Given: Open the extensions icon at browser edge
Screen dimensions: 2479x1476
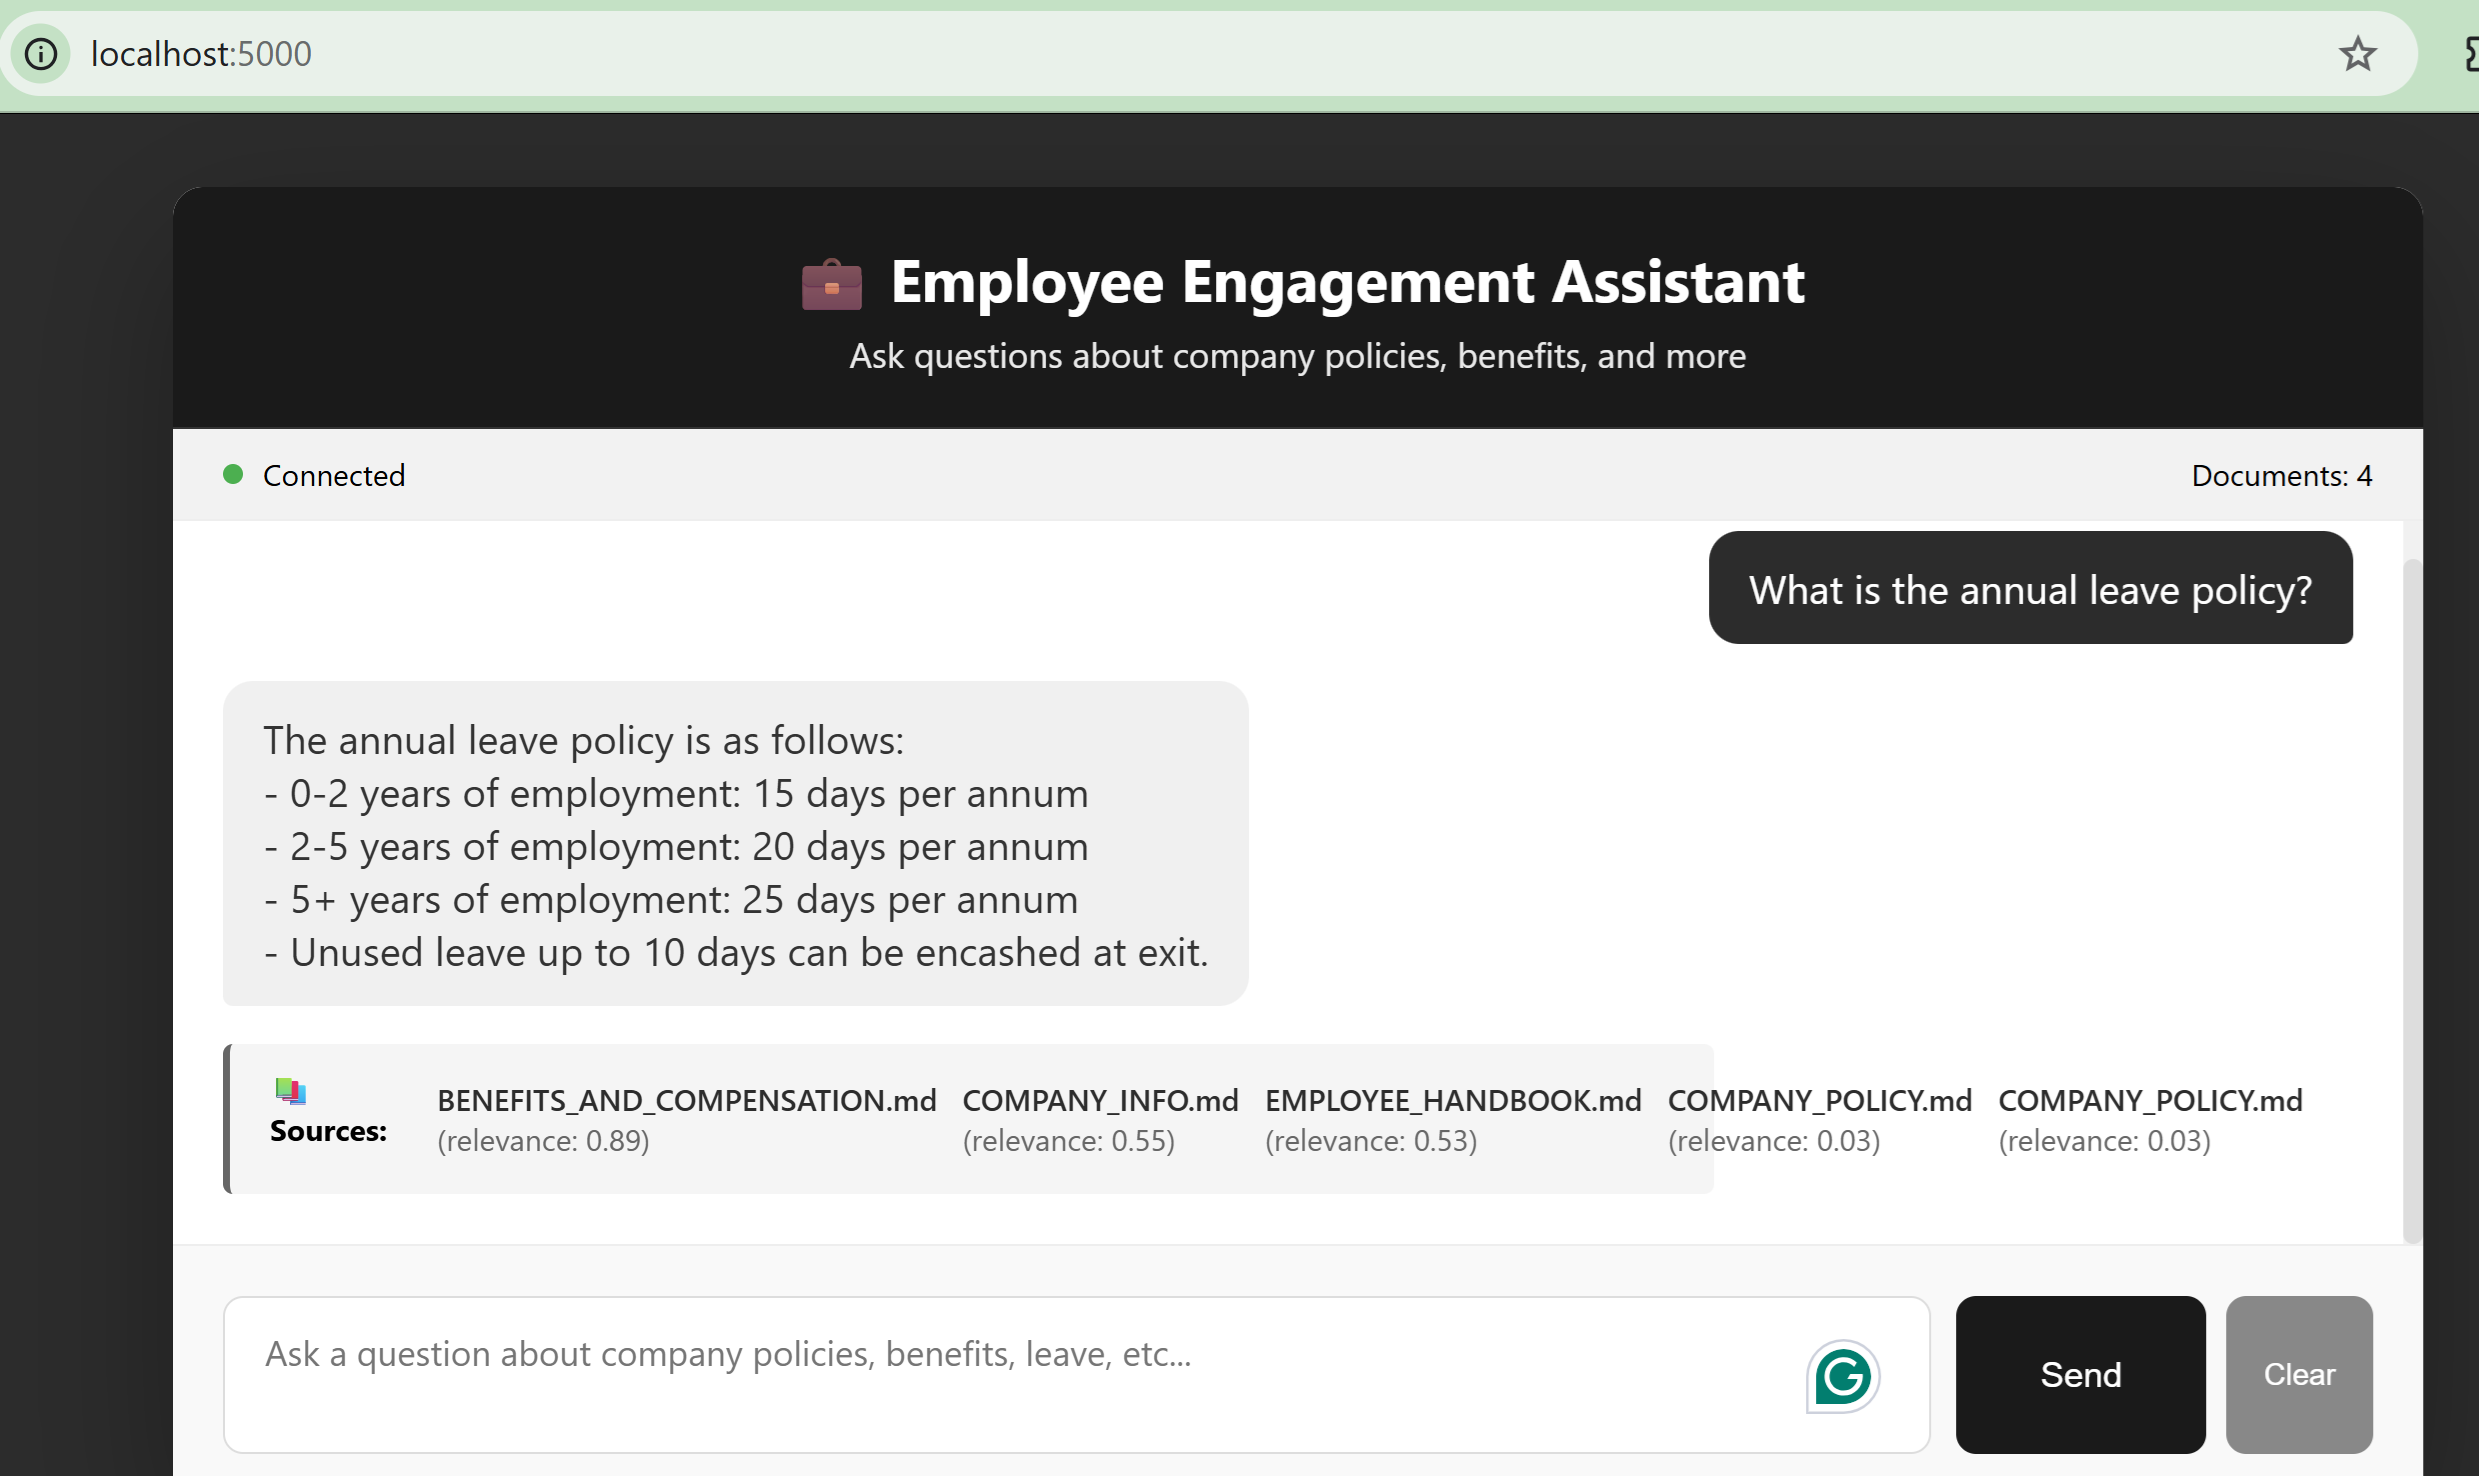Looking at the screenshot, I should click(x=2470, y=54).
